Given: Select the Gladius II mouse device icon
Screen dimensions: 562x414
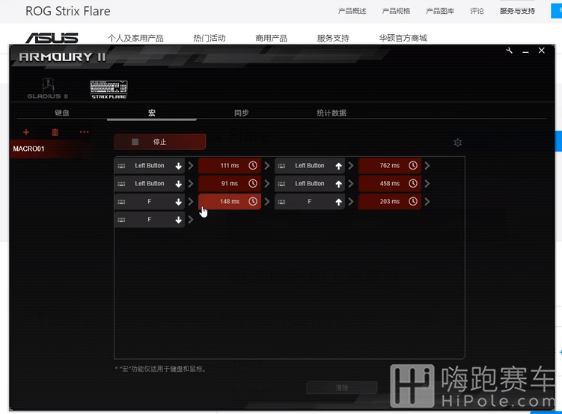Looking at the screenshot, I should click(48, 88).
